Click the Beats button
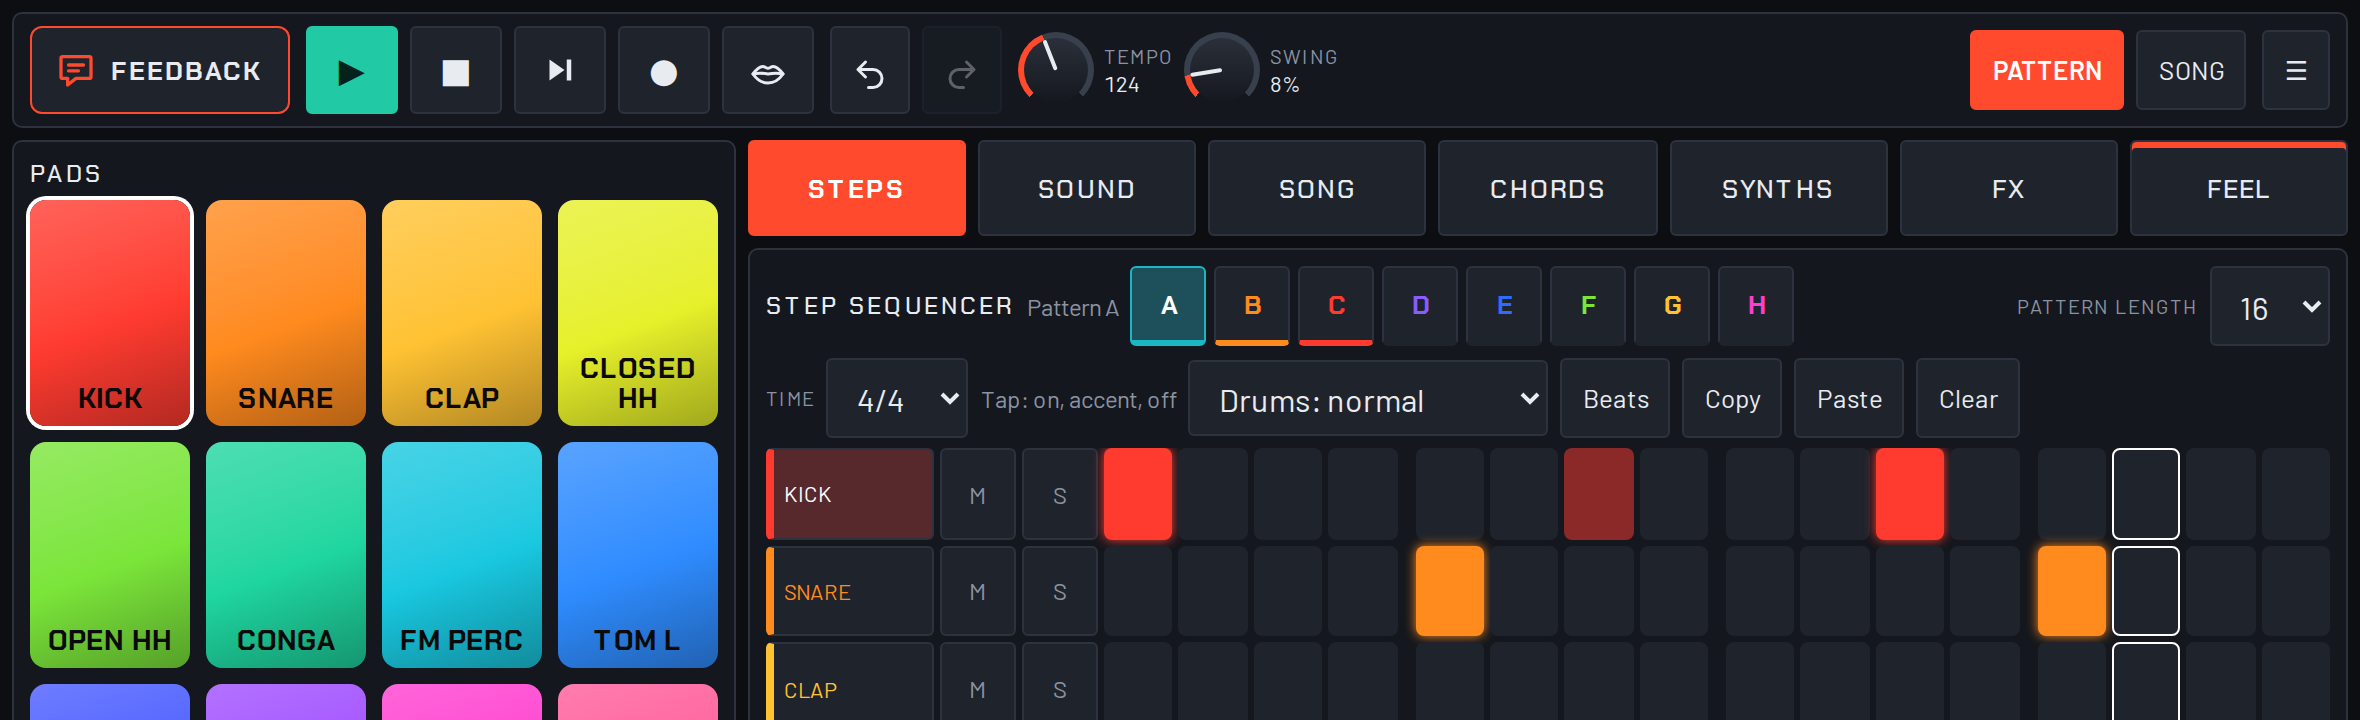This screenshot has width=2360, height=720. click(1615, 399)
